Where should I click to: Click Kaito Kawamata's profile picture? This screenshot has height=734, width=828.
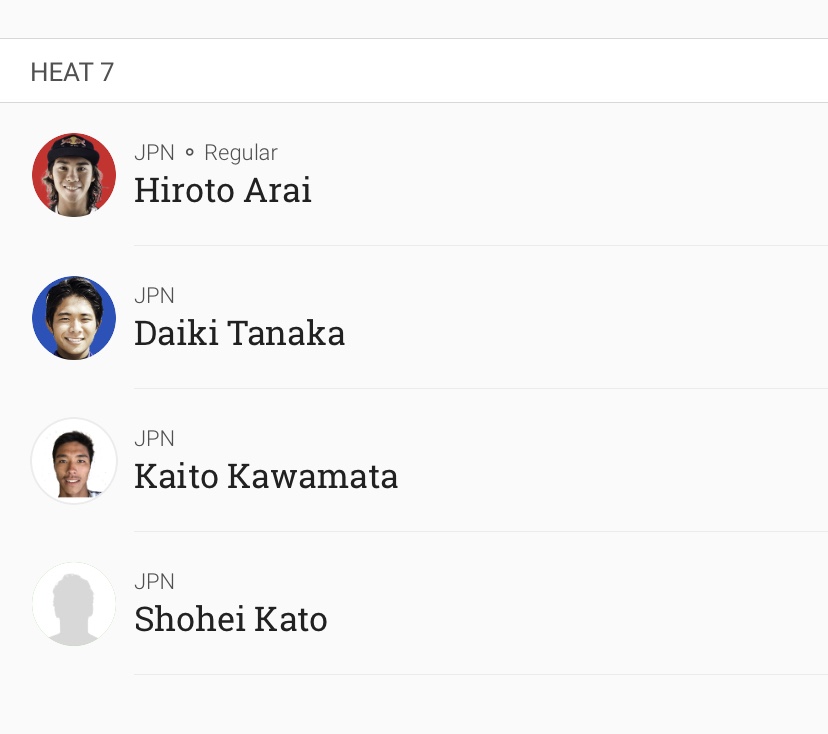[74, 461]
